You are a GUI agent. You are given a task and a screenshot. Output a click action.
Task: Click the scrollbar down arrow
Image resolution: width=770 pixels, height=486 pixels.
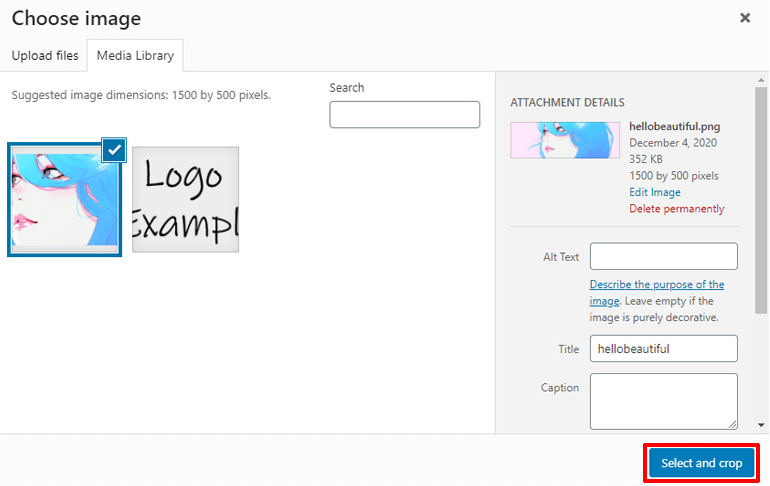pos(761,426)
